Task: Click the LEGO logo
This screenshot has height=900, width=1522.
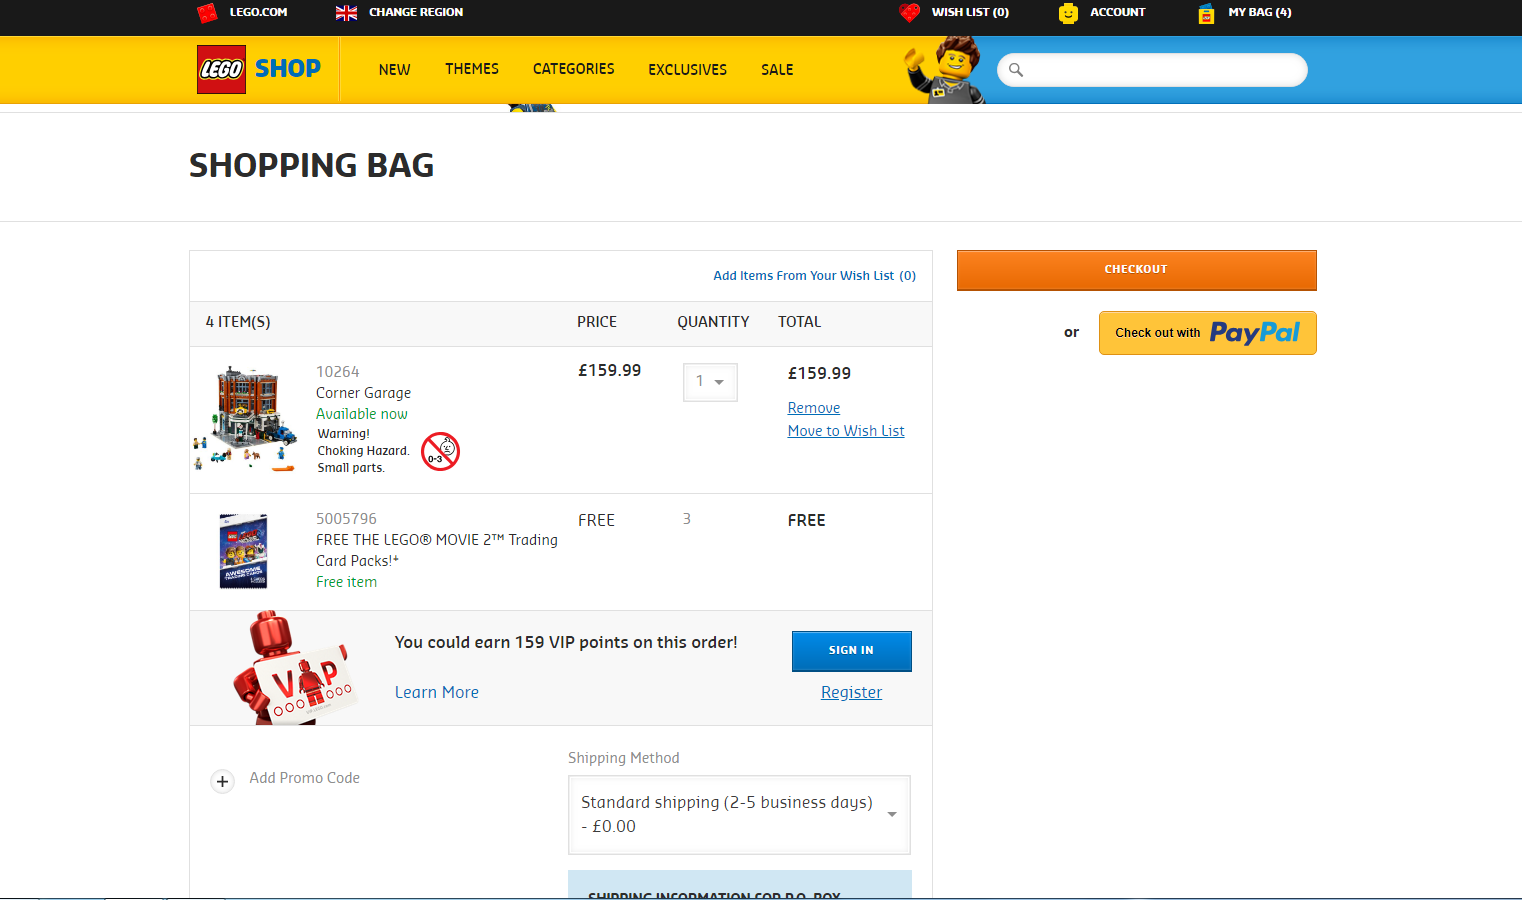Action: point(221,70)
